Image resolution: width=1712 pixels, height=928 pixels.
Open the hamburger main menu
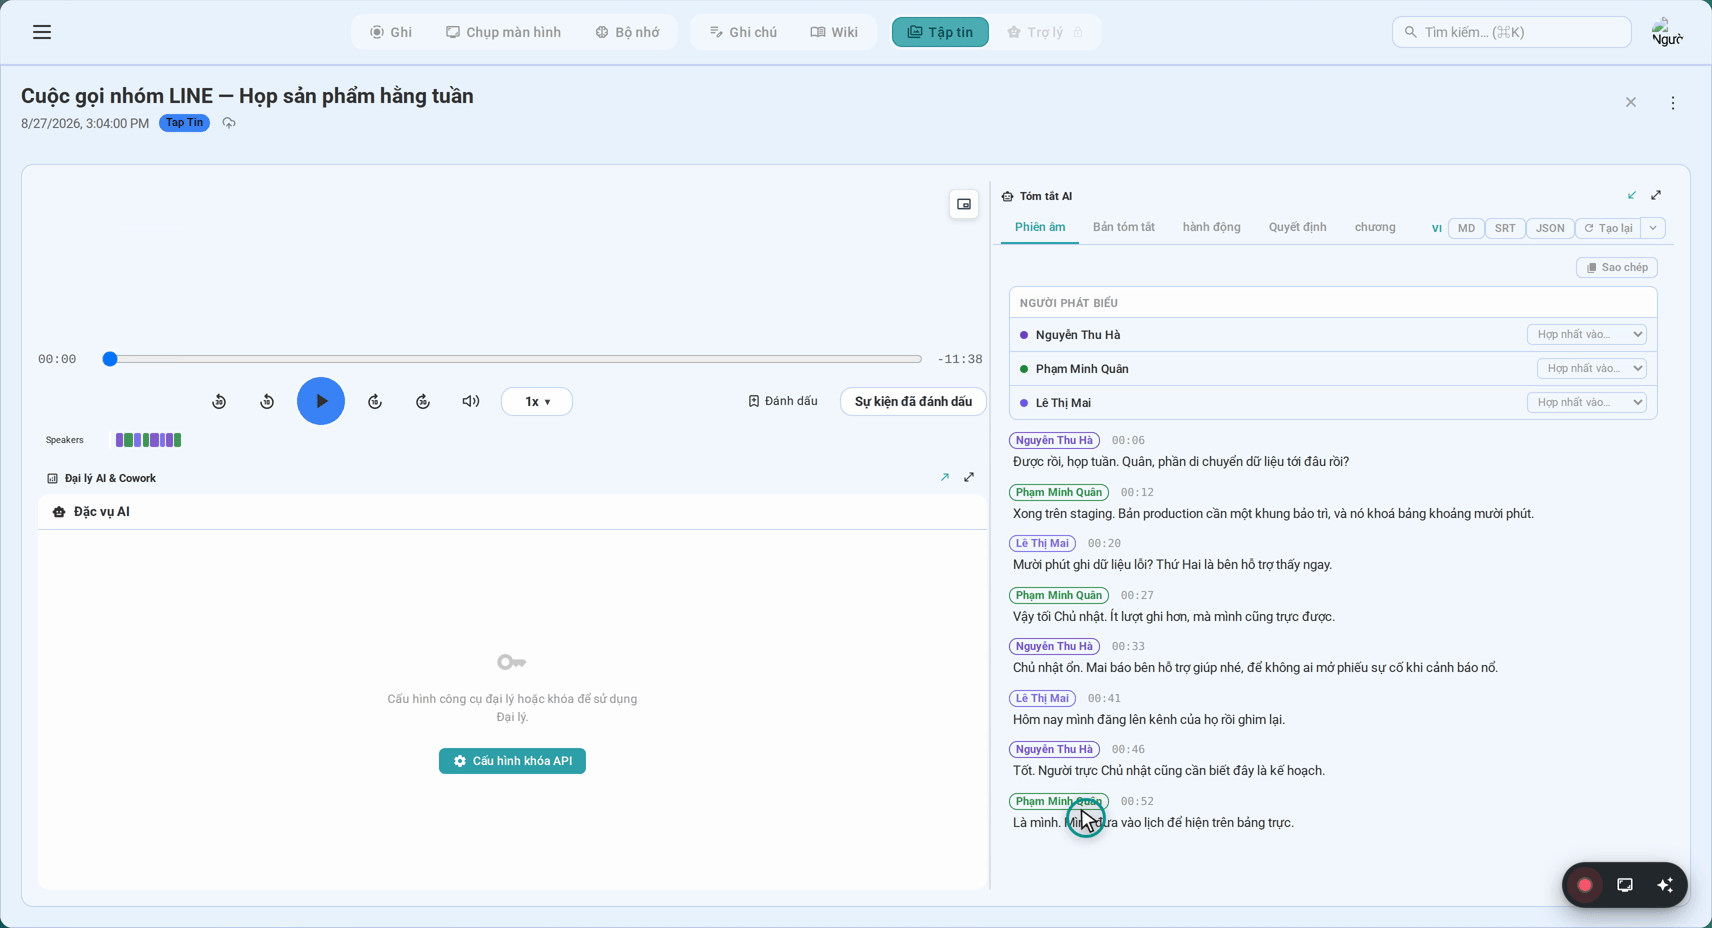pos(42,32)
